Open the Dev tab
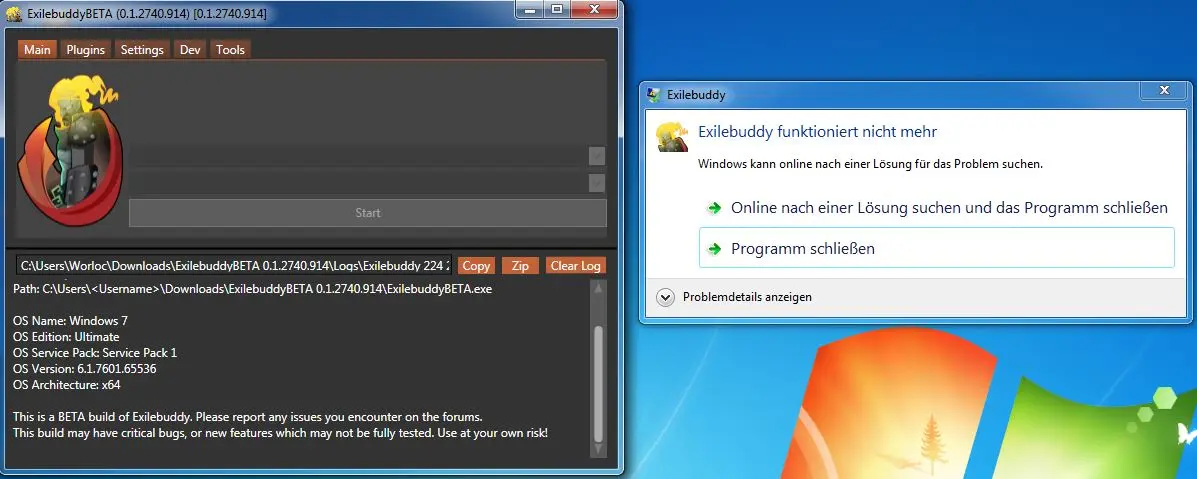 point(190,50)
